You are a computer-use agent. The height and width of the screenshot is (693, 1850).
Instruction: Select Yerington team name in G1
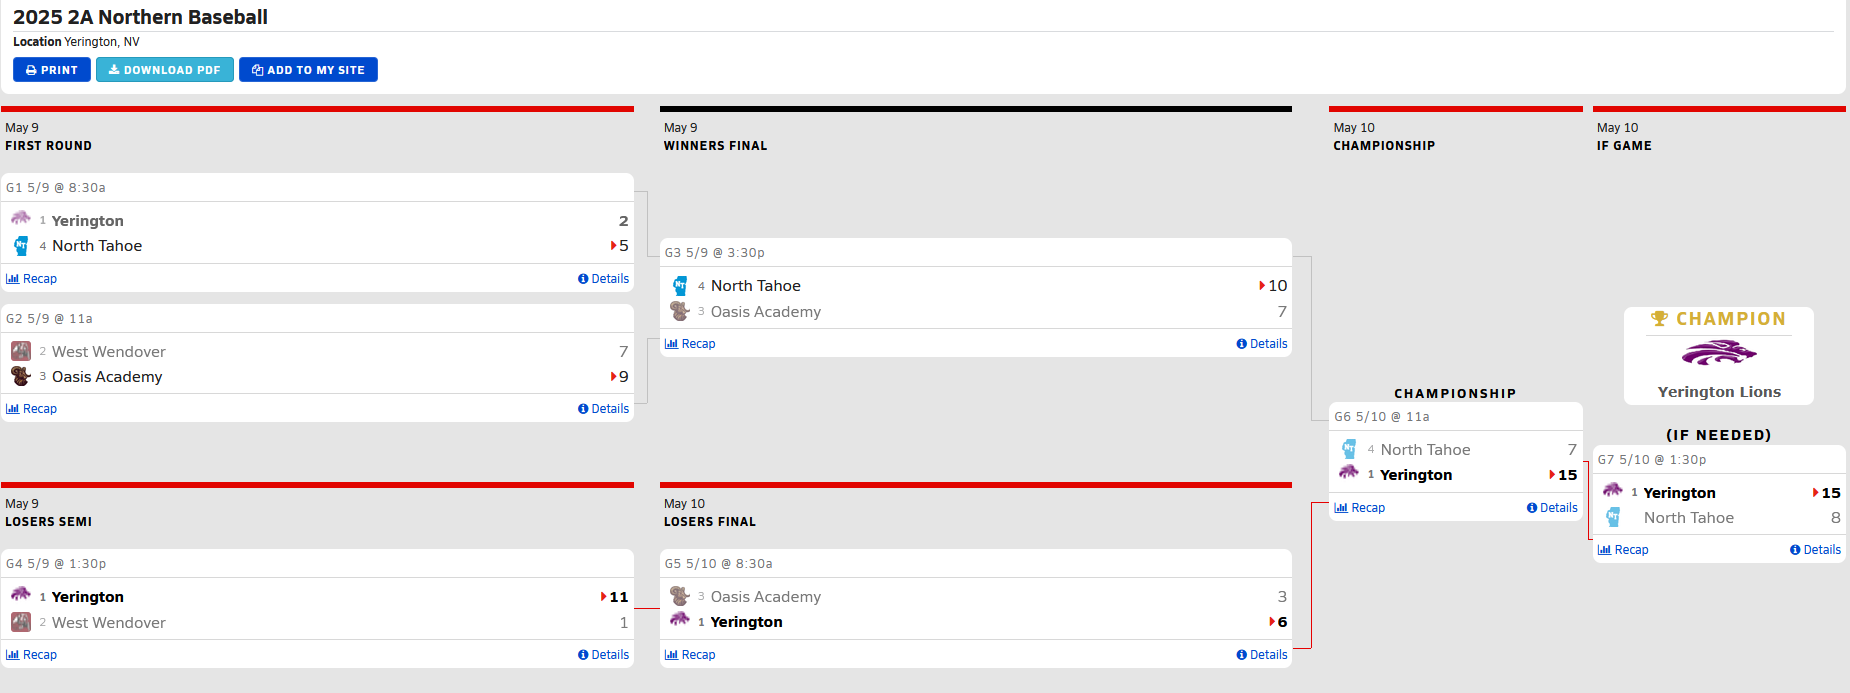coord(88,221)
